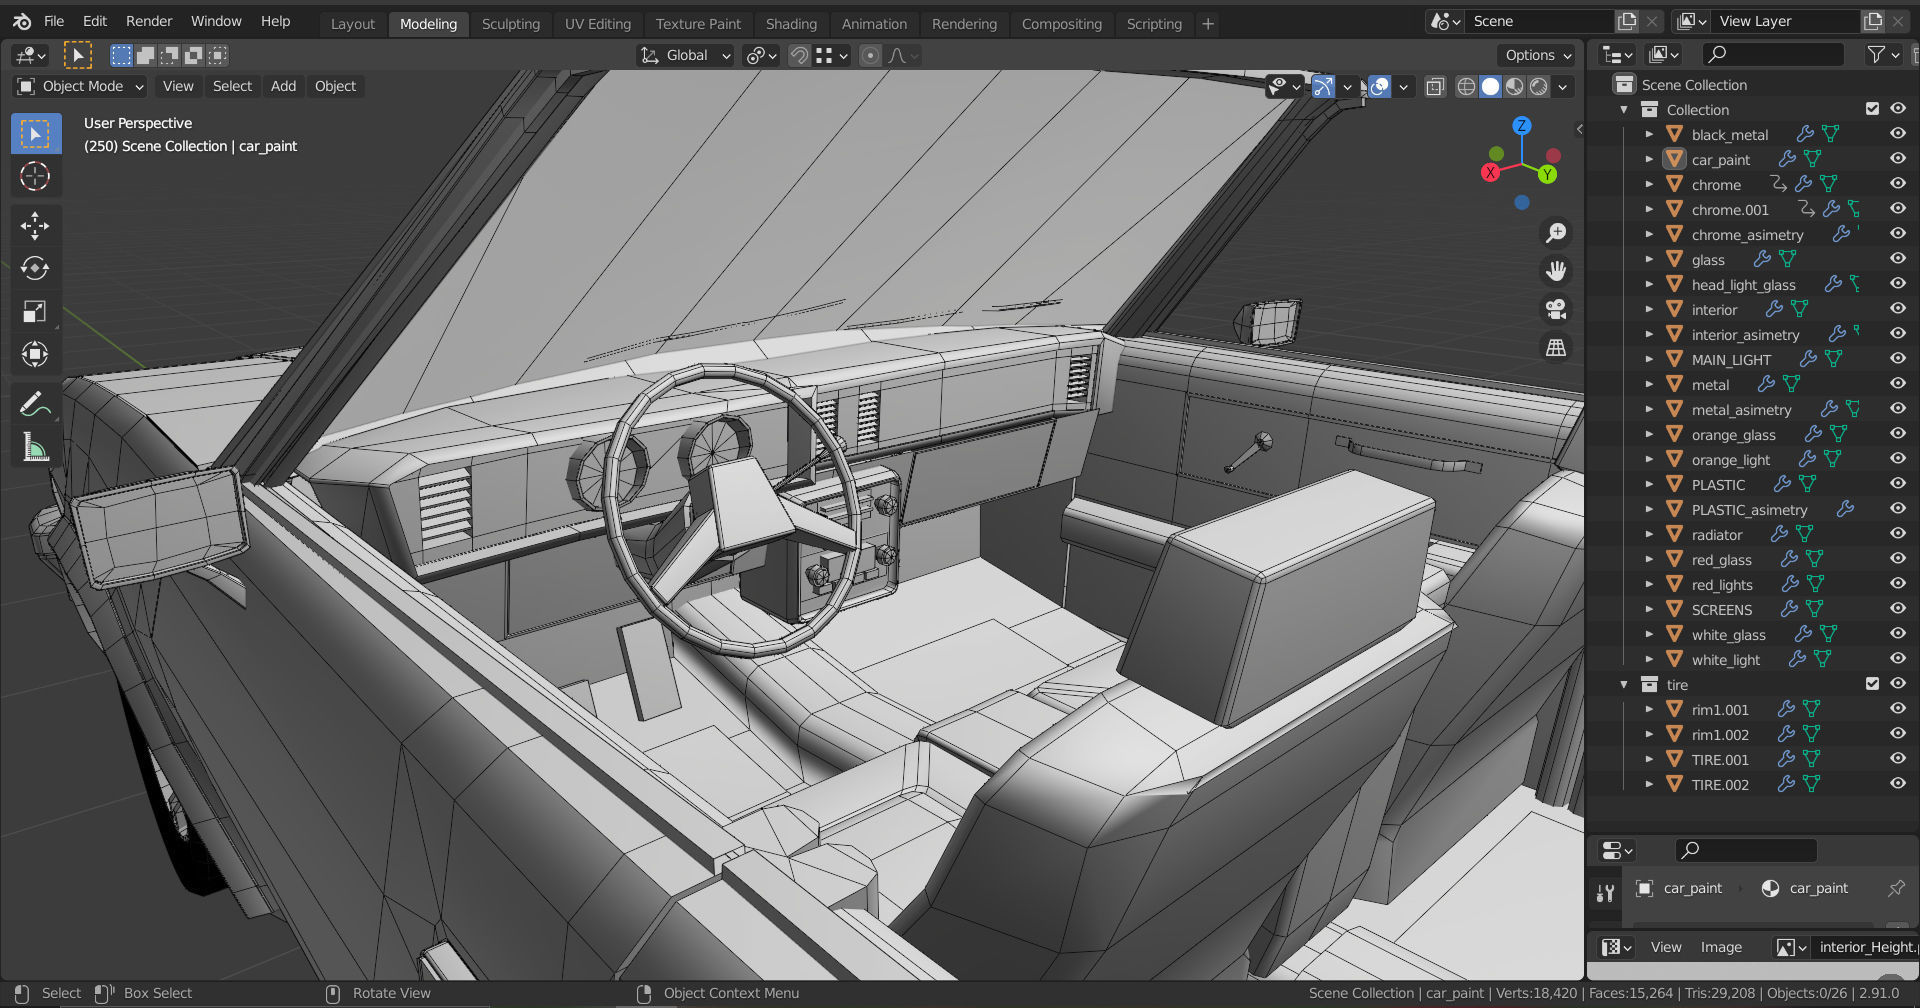Open the Image menu in image editor

pos(1721,947)
